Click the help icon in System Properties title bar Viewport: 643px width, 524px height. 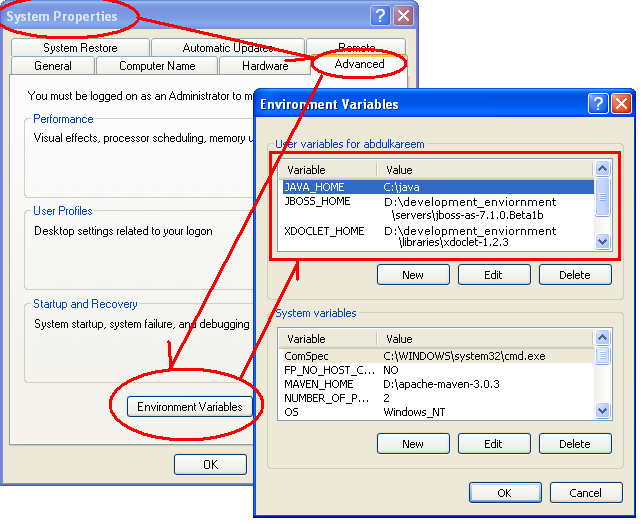tap(380, 16)
